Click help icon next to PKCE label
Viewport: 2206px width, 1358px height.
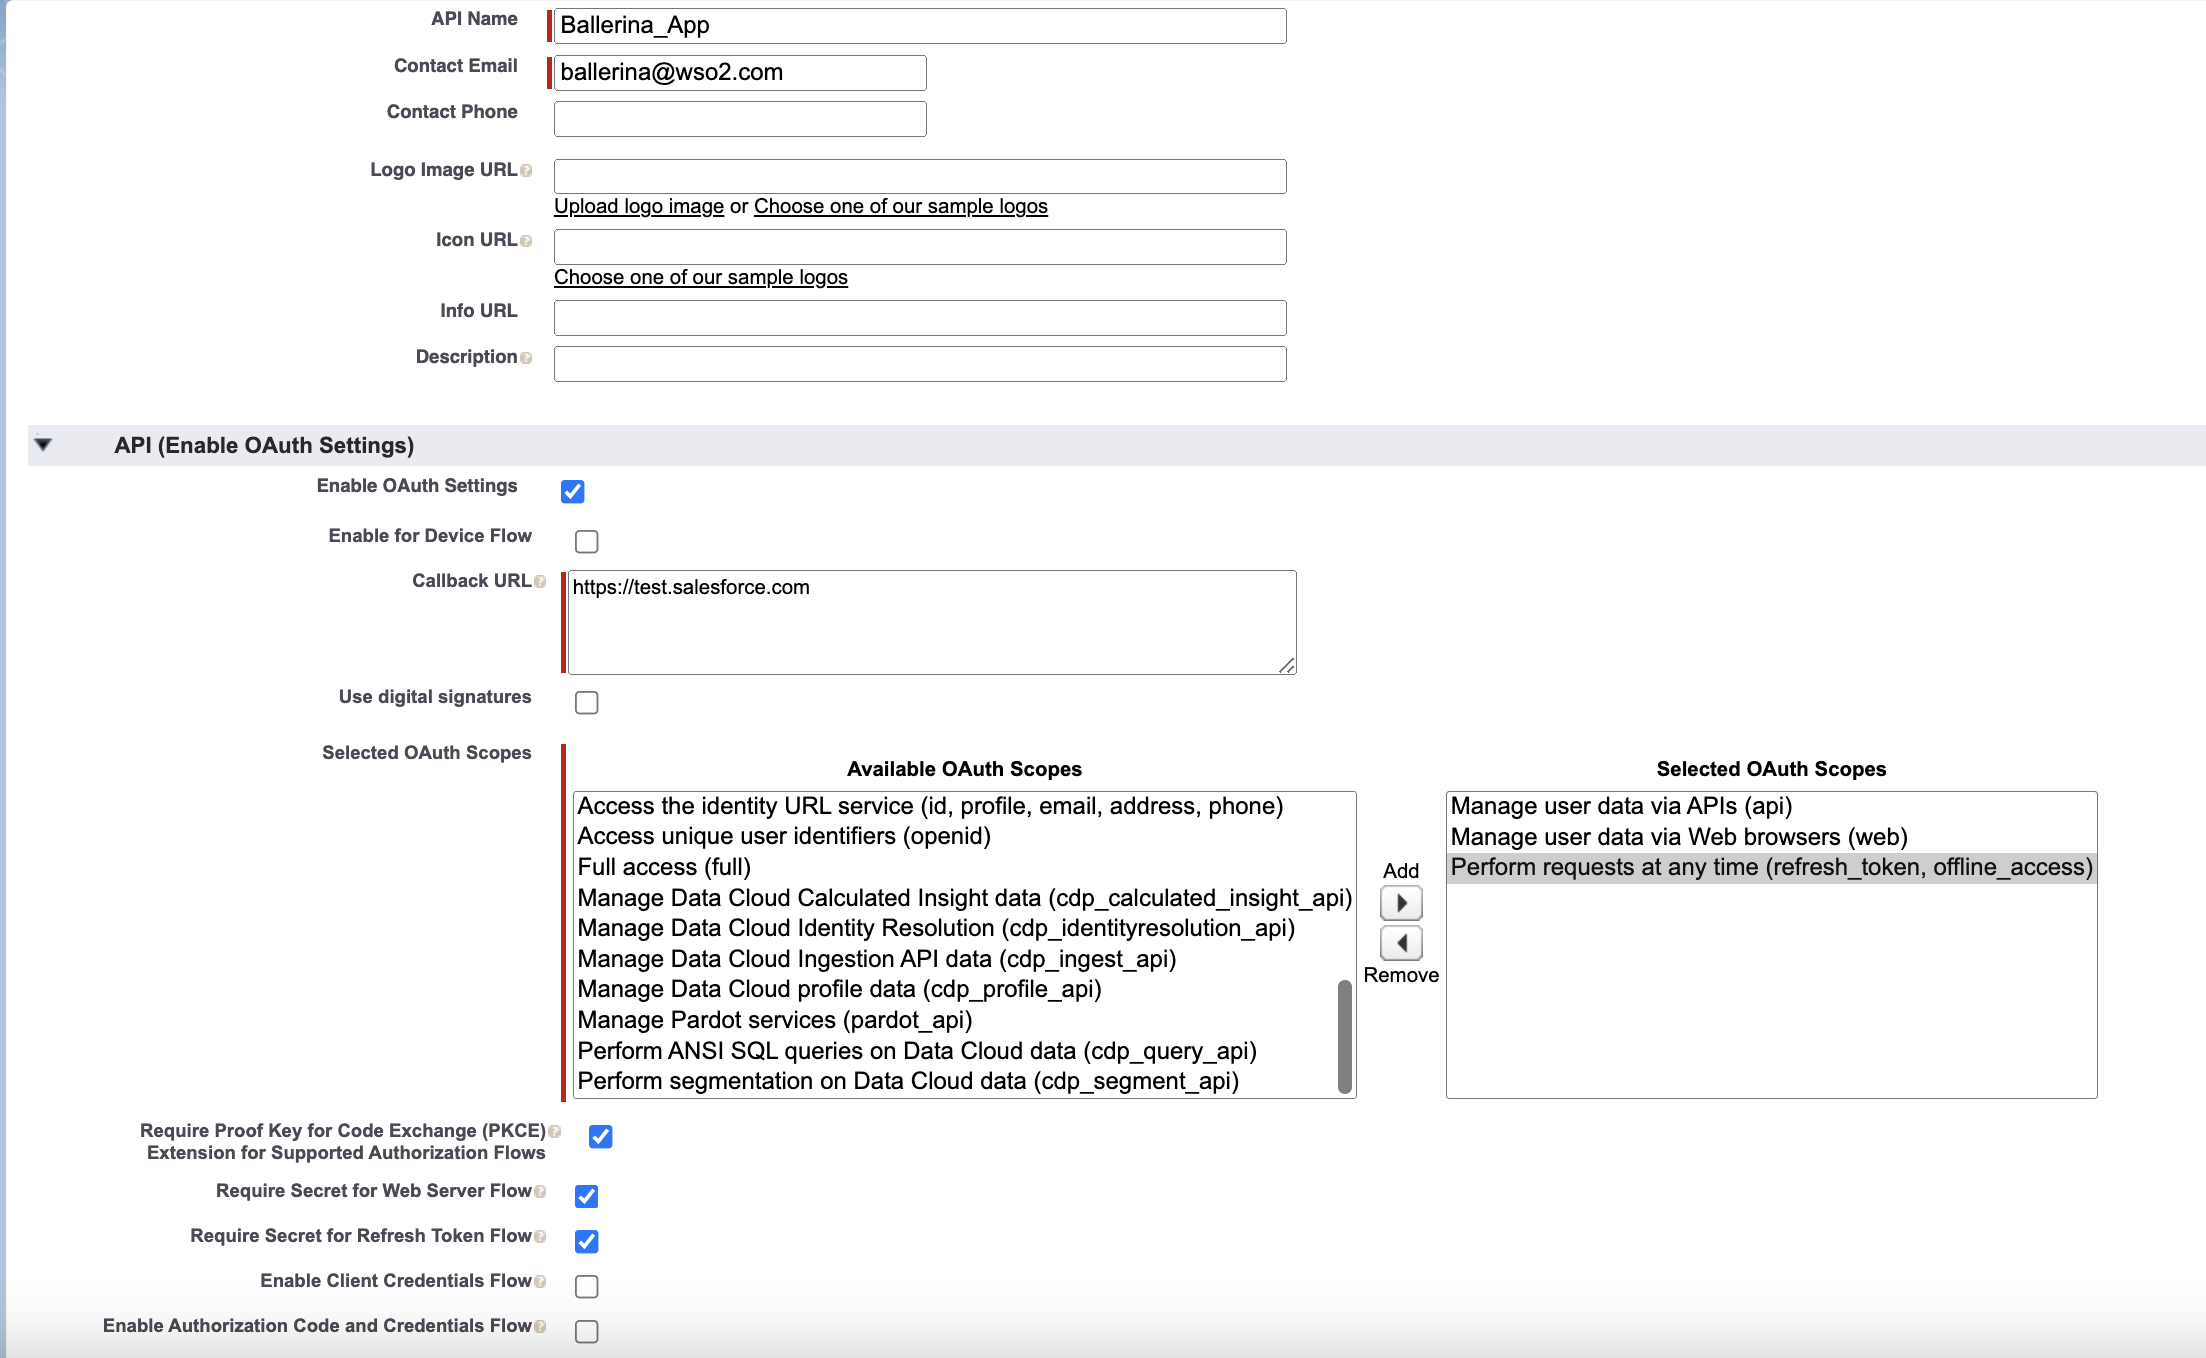pos(554,1132)
